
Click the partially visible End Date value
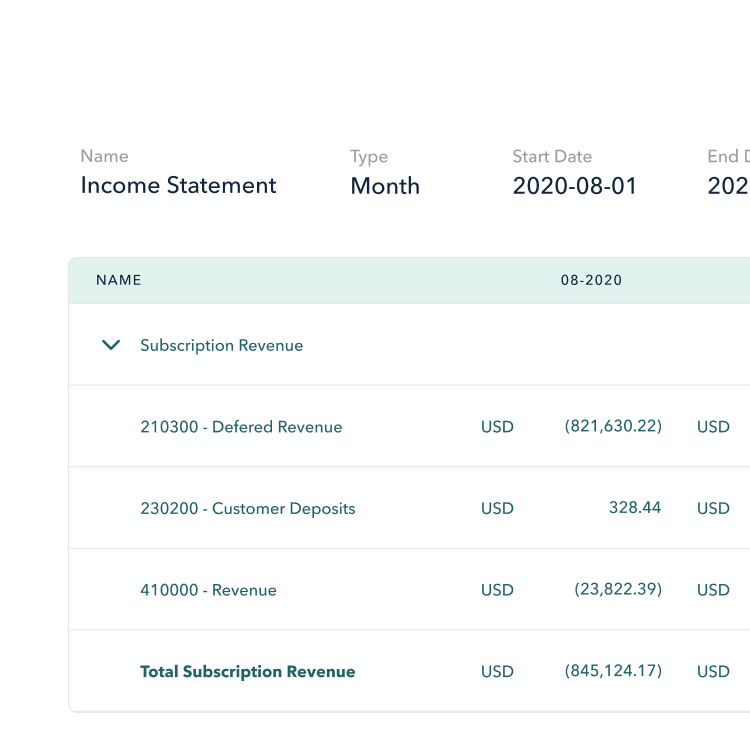(x=728, y=186)
